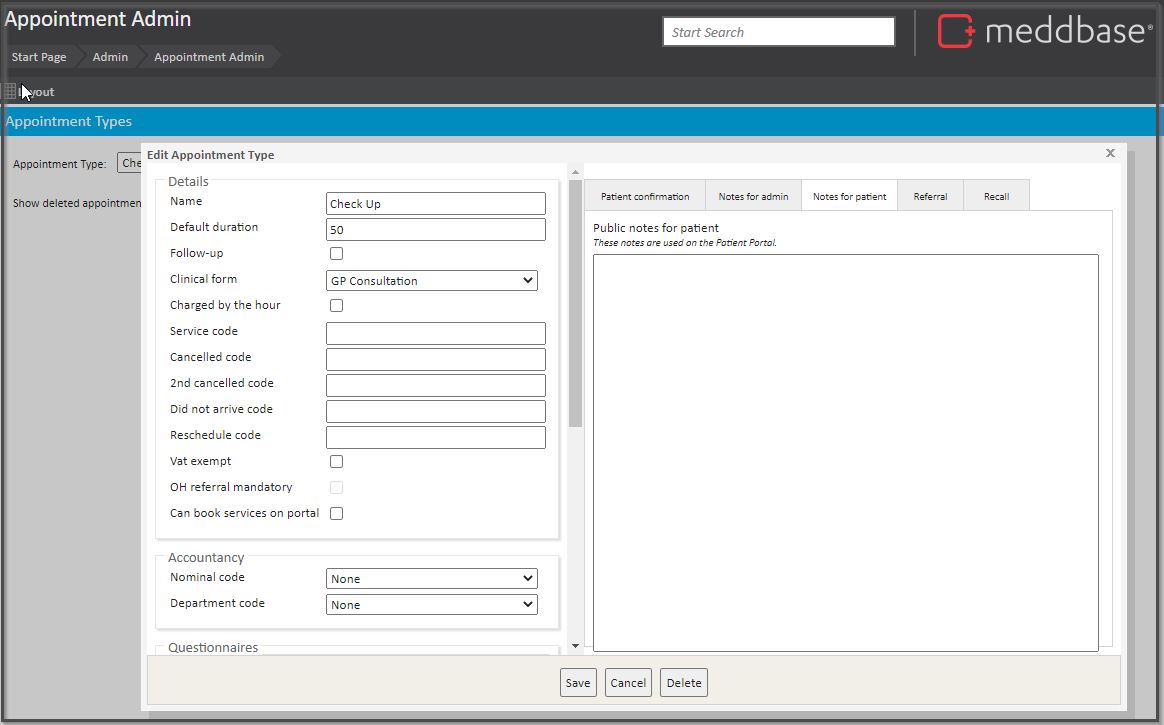Click scrollbar down arrow in details panel
The height and width of the screenshot is (725, 1164).
pyautogui.click(x=575, y=647)
